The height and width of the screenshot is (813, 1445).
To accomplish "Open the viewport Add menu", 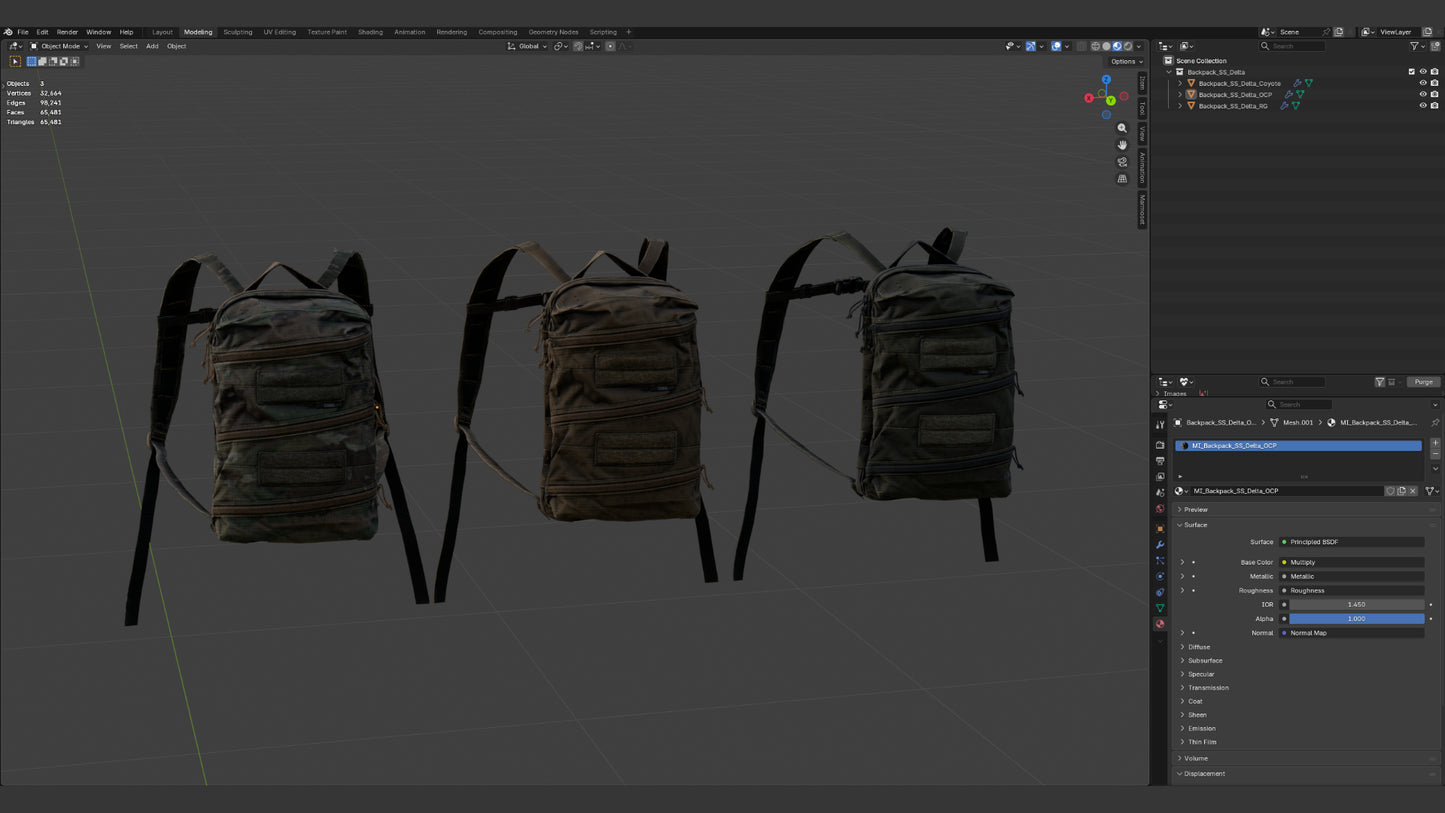I will pyautogui.click(x=152, y=46).
